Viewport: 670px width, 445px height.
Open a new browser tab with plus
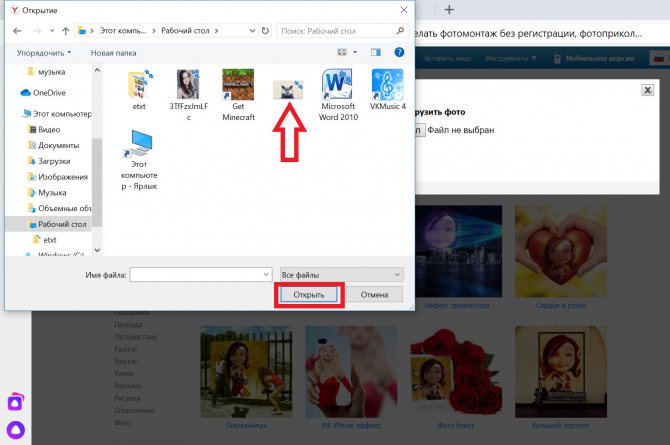(x=449, y=9)
